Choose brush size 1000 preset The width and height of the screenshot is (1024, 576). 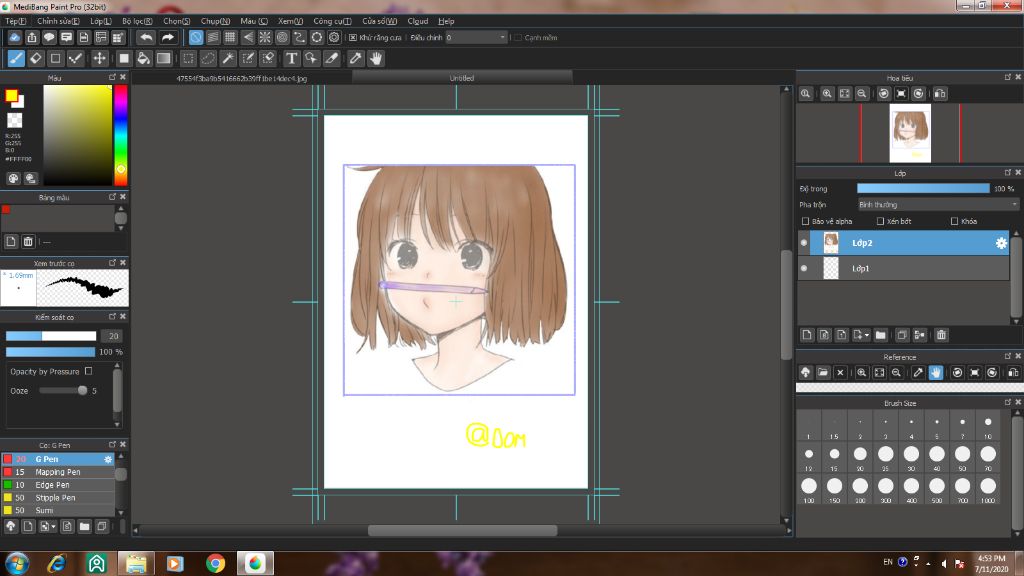[x=988, y=490]
